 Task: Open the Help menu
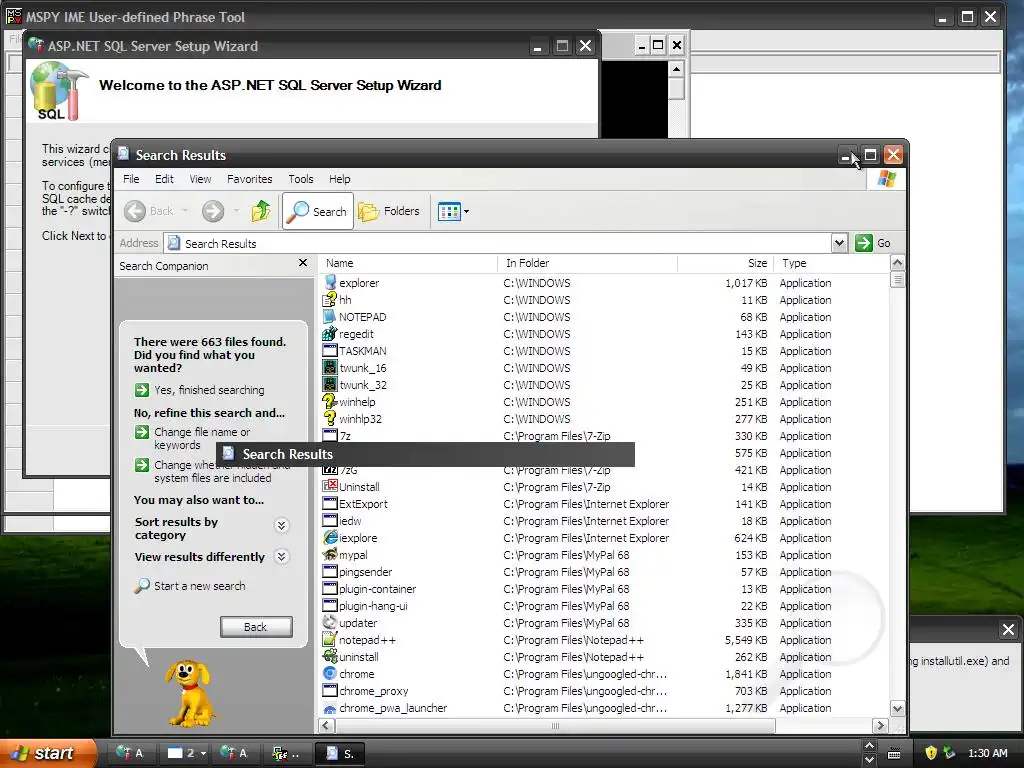(x=339, y=179)
